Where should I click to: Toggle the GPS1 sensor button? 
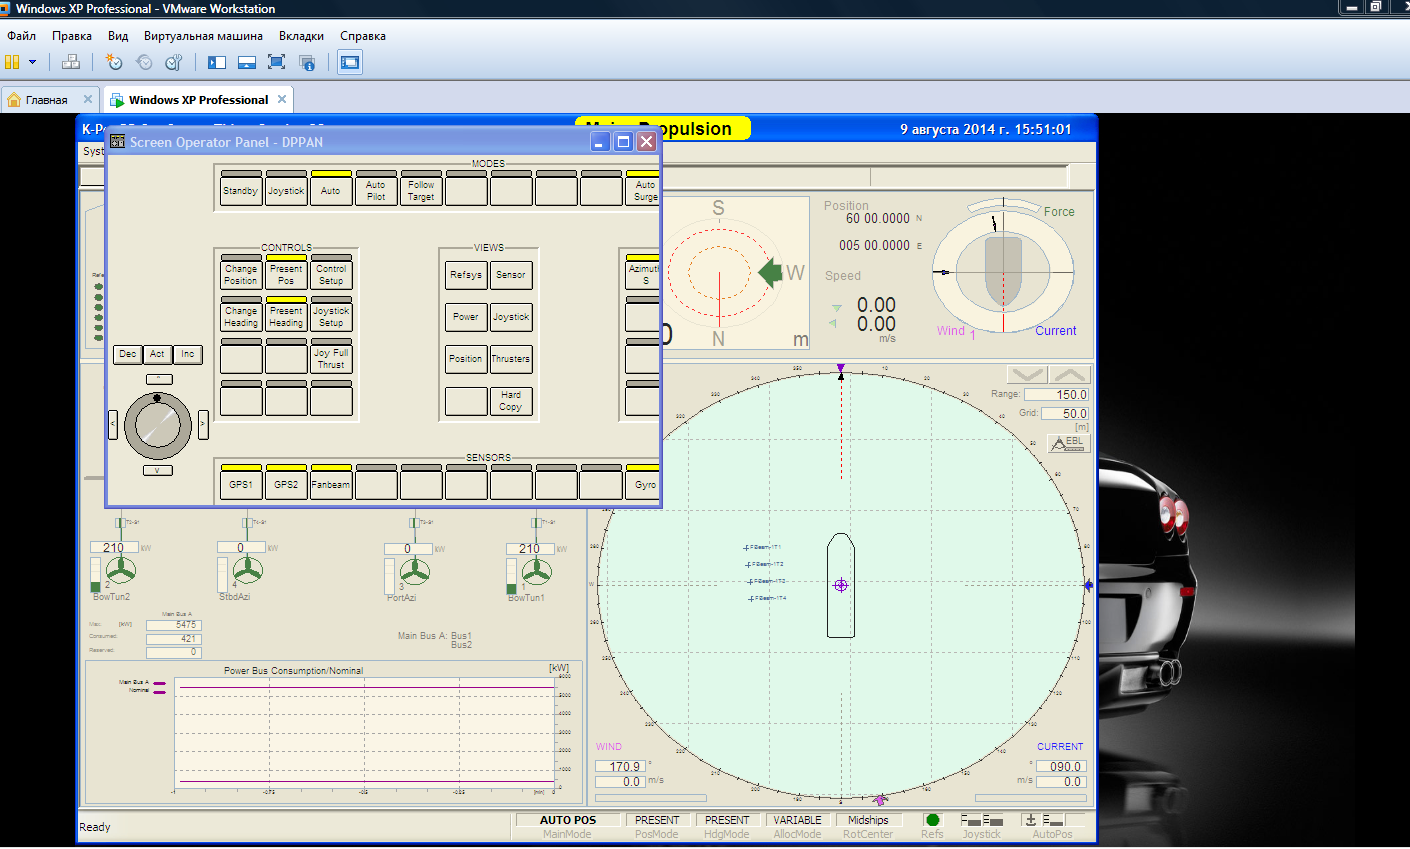pos(241,484)
